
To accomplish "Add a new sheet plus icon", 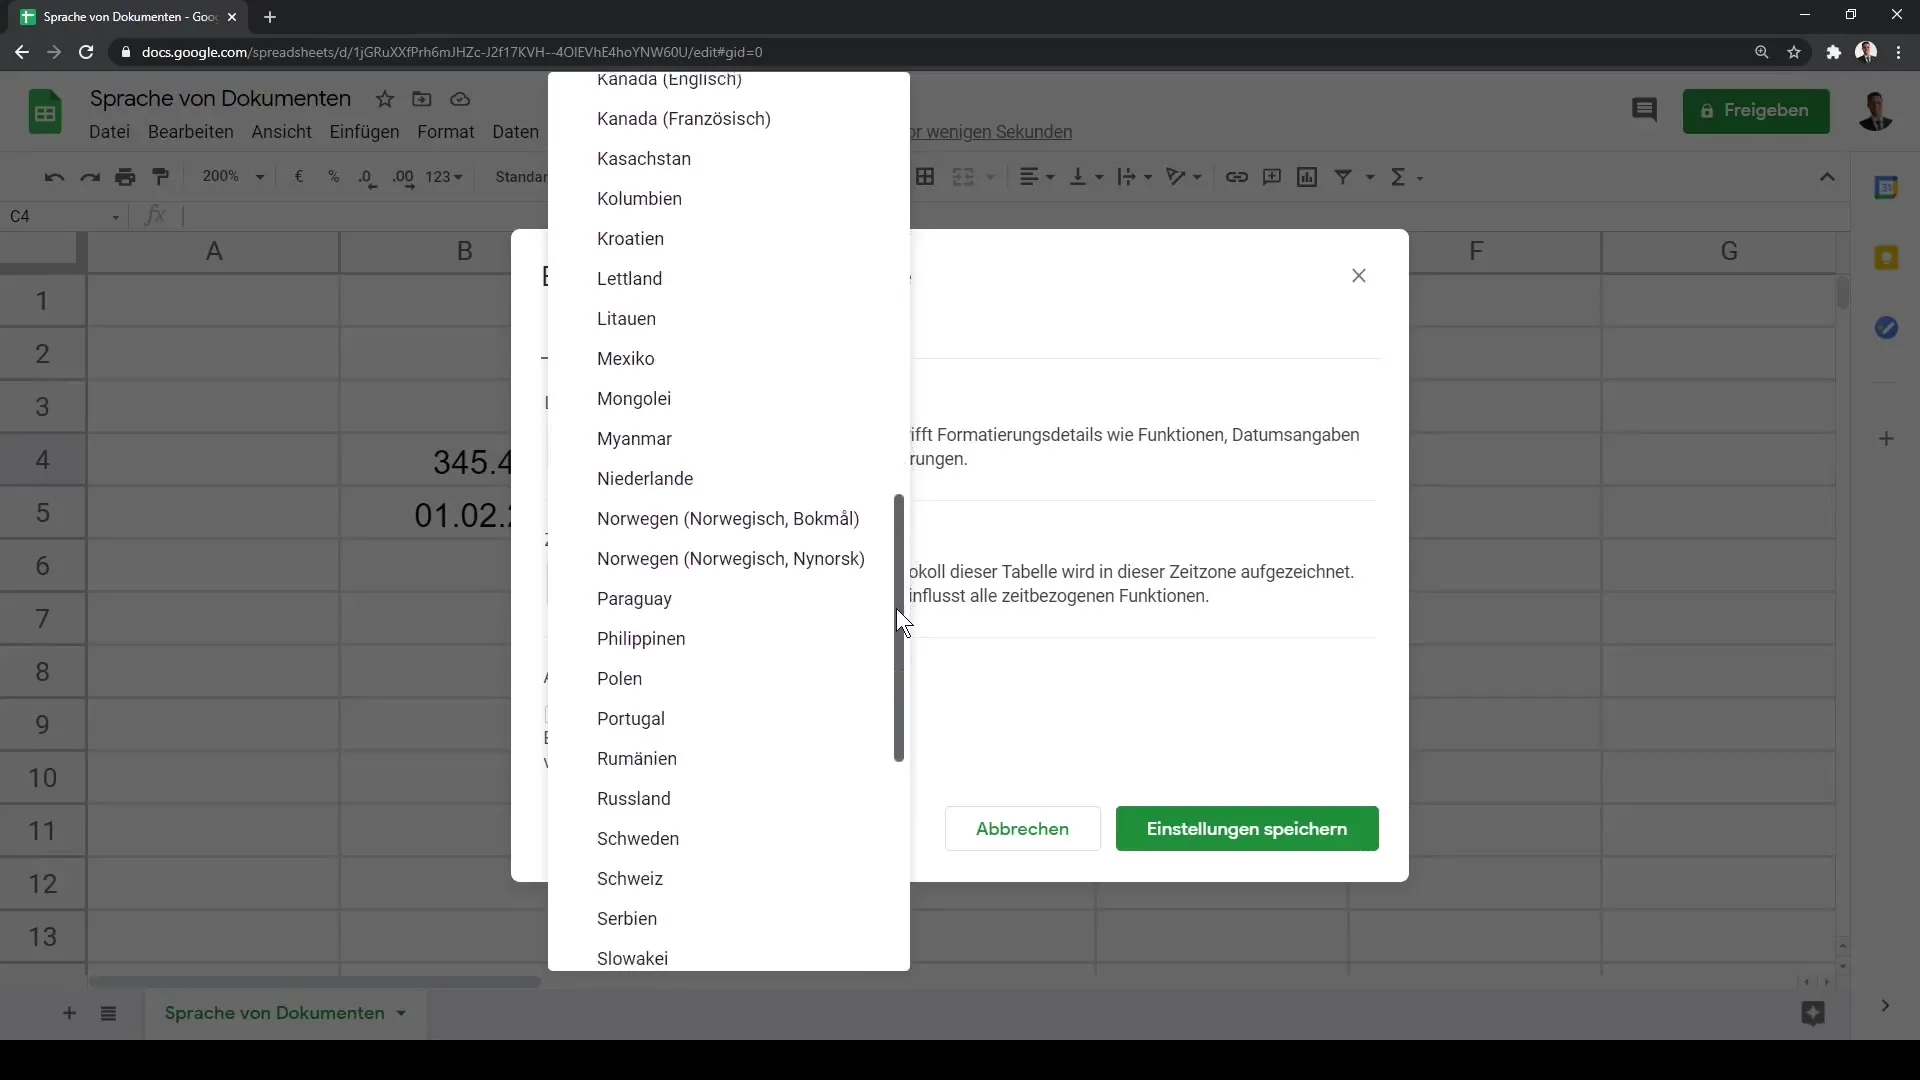I will (69, 1013).
